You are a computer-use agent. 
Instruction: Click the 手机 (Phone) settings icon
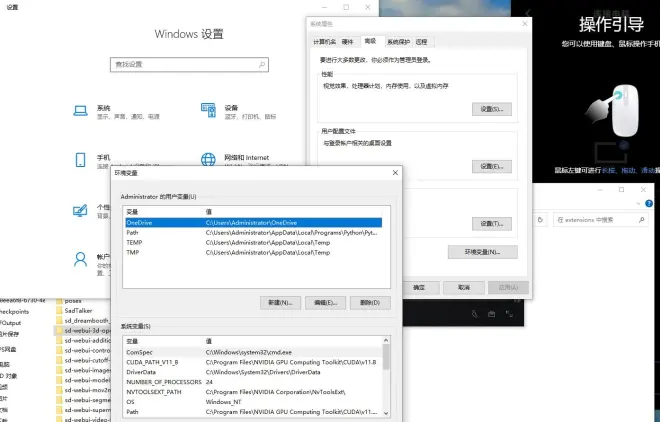(x=80, y=160)
